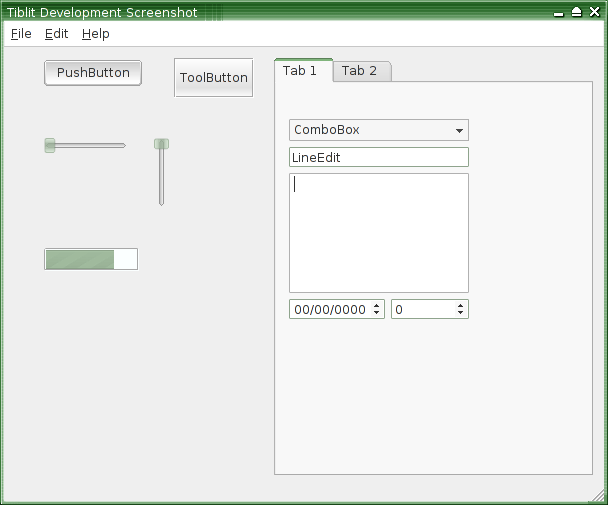Click the horizontal slider handle
Viewport: 608px width, 505px height.
pyautogui.click(x=50, y=145)
